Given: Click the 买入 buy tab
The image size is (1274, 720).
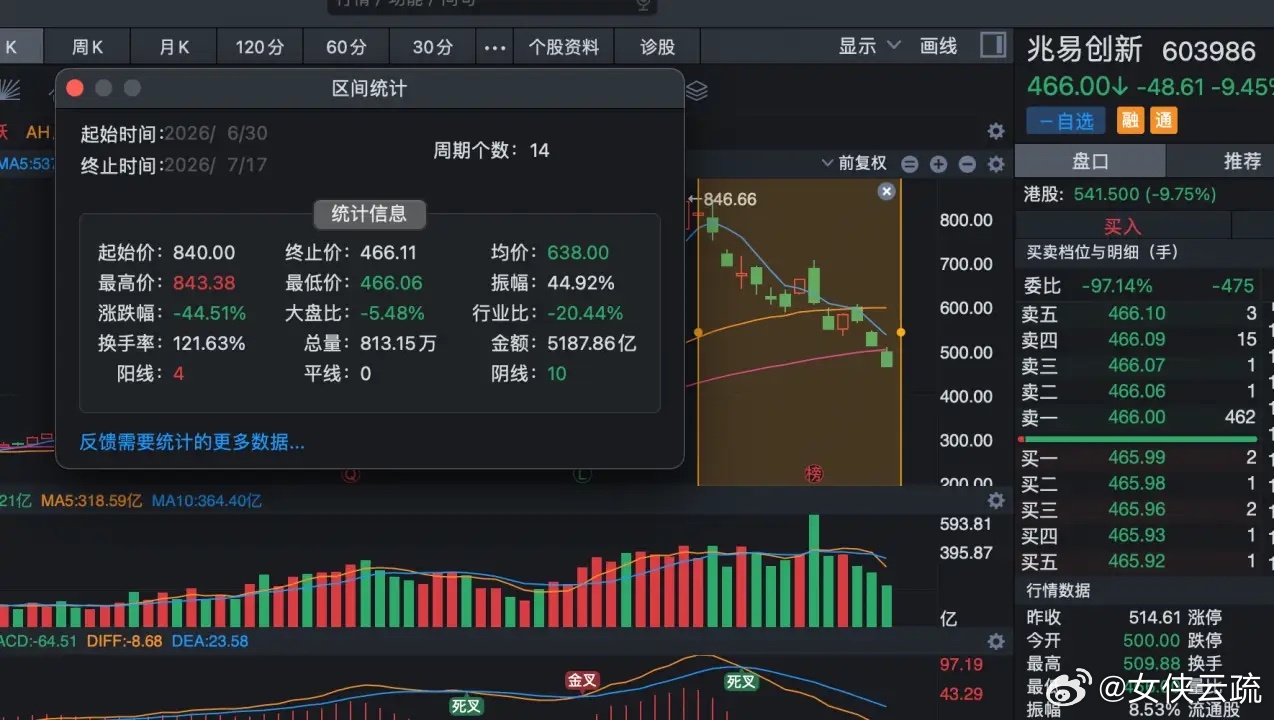Looking at the screenshot, I should 1123,227.
